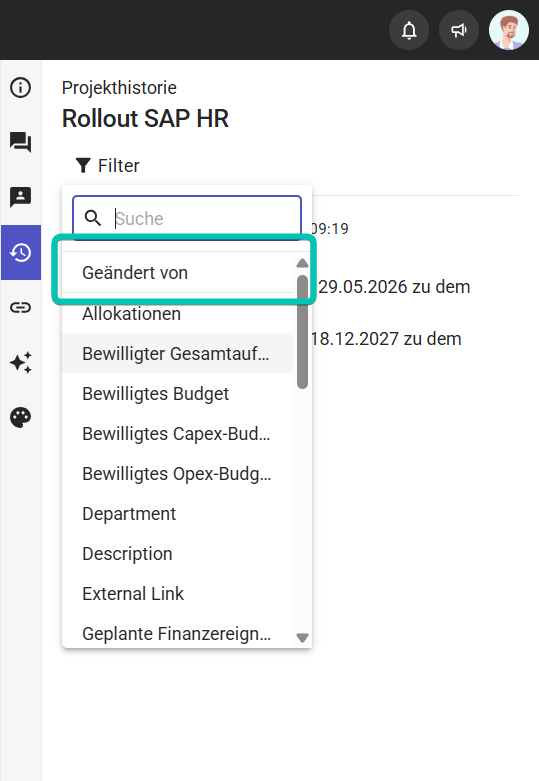Open the user avatar profile menu
This screenshot has width=539, height=781.
(x=509, y=30)
